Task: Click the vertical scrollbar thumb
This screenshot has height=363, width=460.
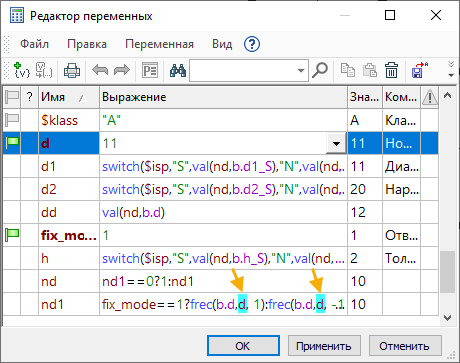Action: coord(447,272)
